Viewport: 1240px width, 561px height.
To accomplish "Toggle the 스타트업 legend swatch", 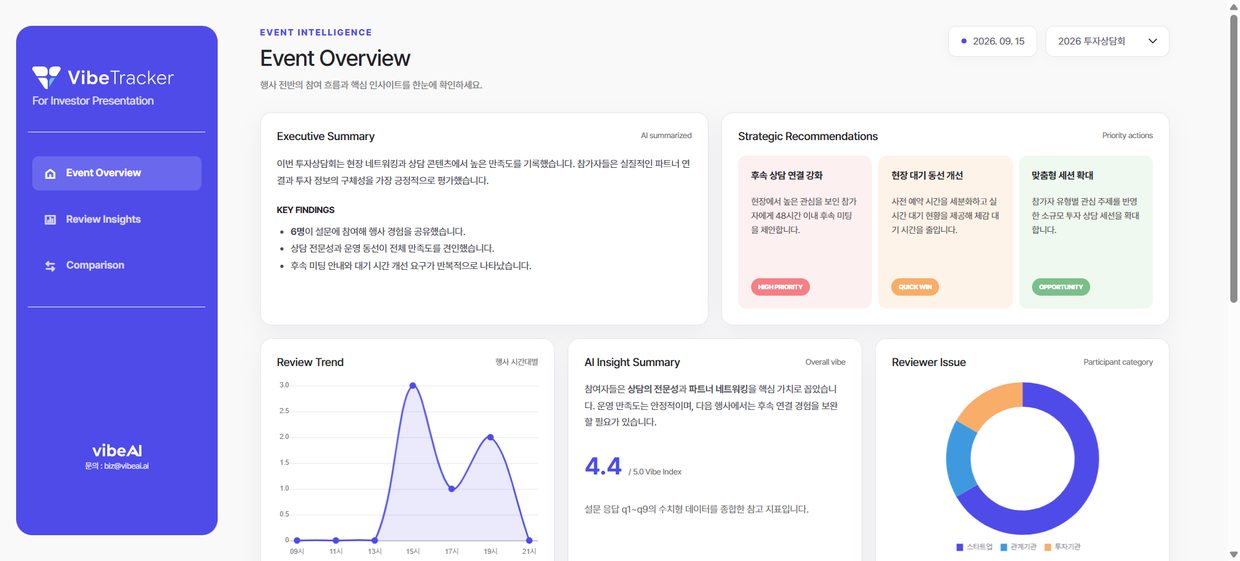I will 961,547.
